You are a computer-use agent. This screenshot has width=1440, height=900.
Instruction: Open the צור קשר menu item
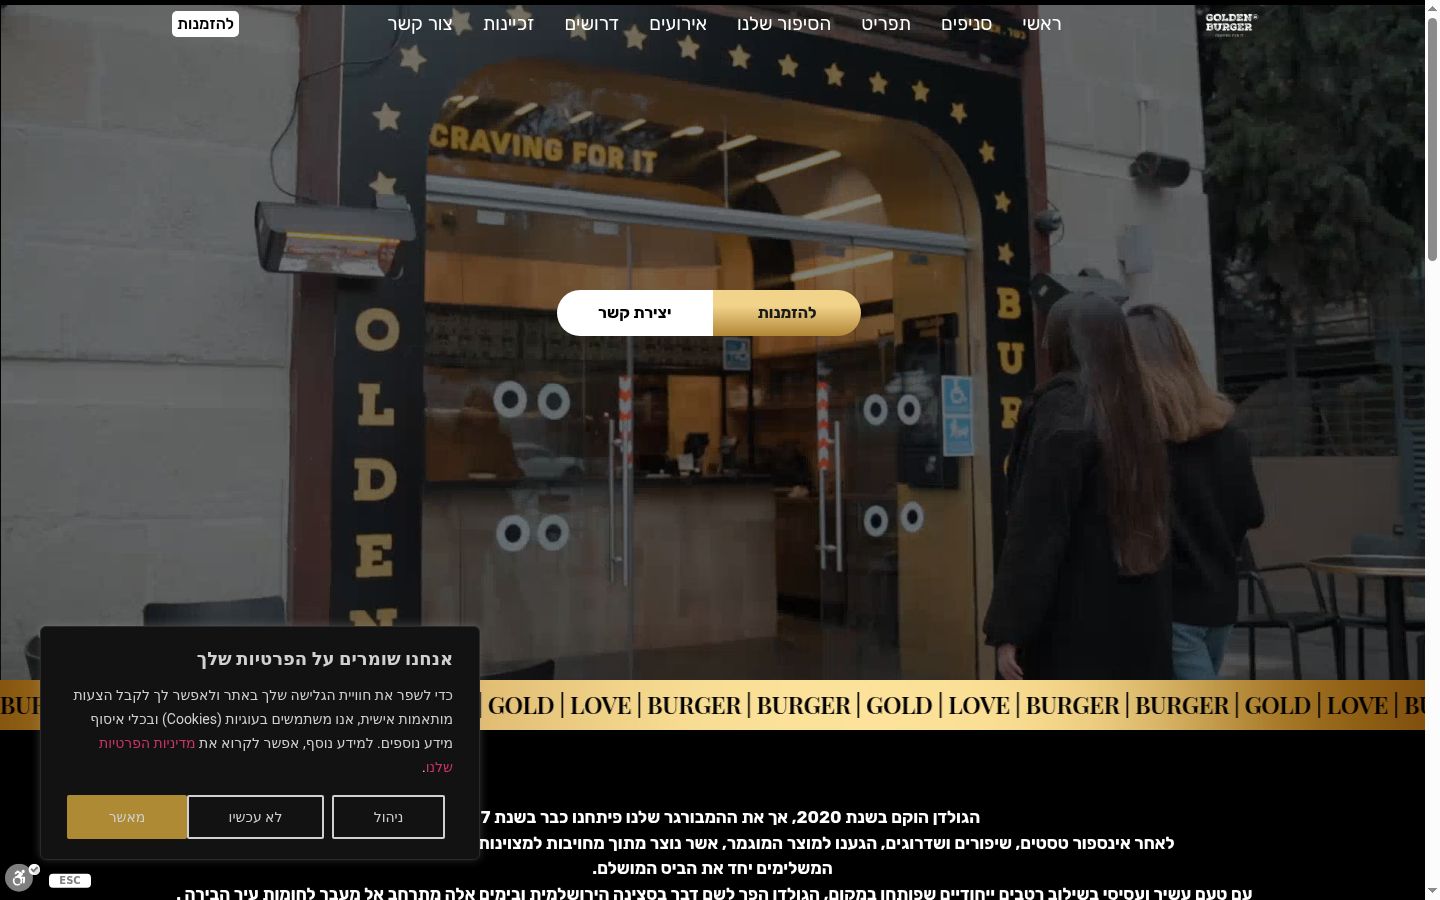420,24
